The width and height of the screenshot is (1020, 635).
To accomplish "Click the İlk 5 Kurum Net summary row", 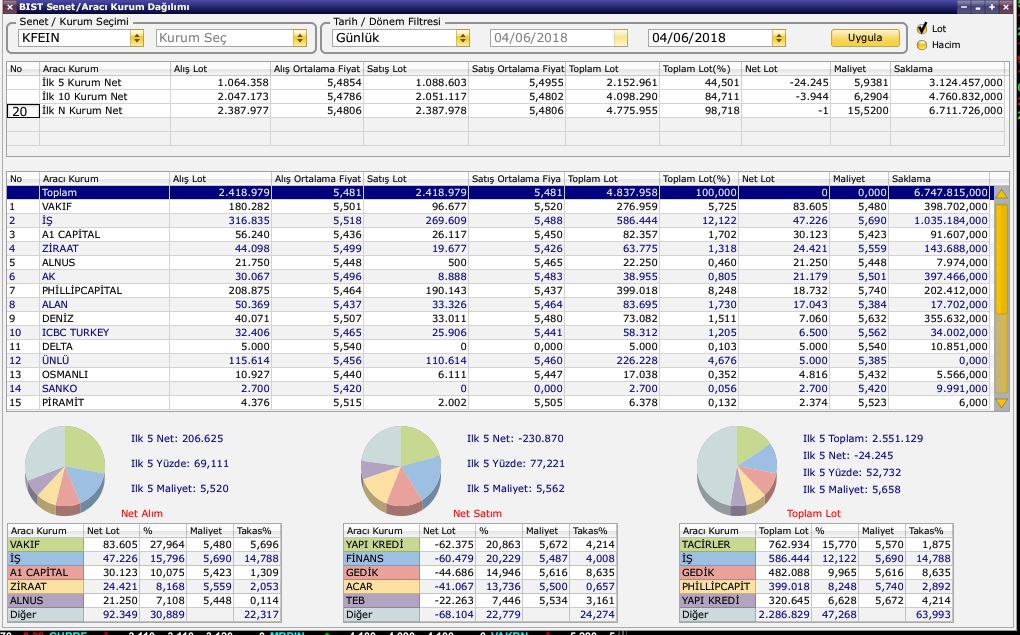I will (507, 83).
